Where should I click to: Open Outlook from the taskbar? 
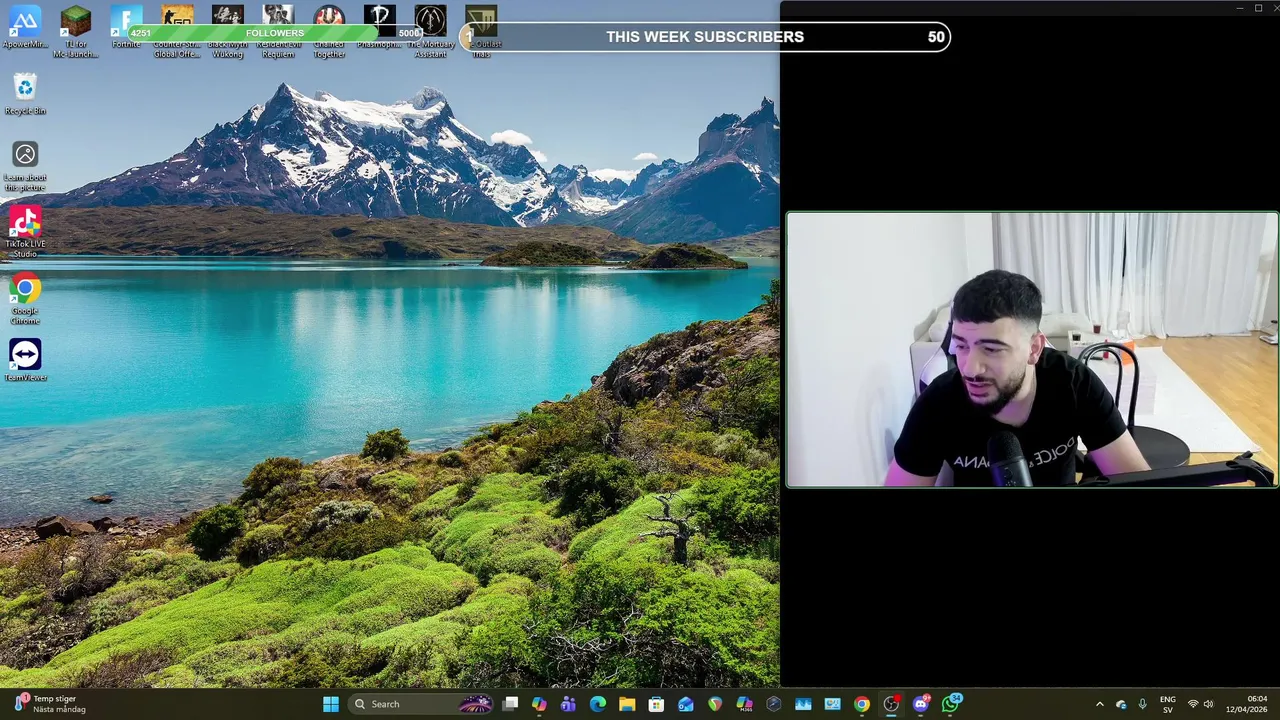[x=686, y=704]
